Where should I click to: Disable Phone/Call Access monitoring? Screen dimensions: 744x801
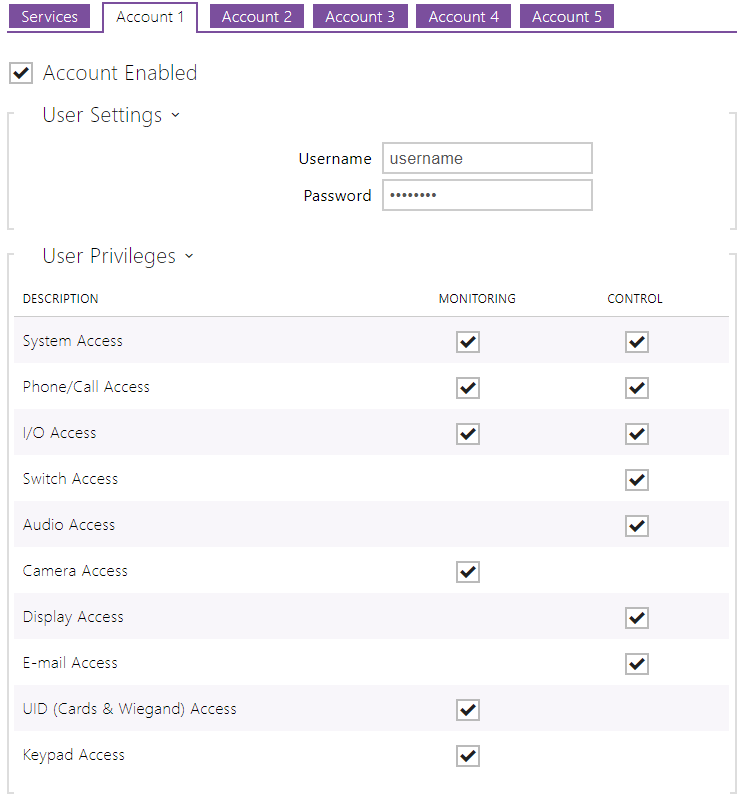click(467, 388)
